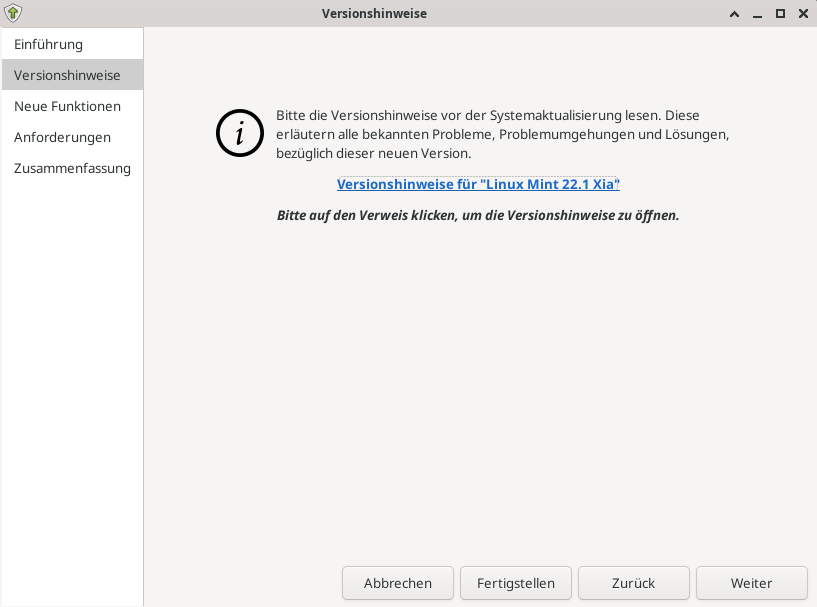Image resolution: width=817 pixels, height=607 pixels.
Task: Close the Versionshinweise window
Action: click(803, 13)
